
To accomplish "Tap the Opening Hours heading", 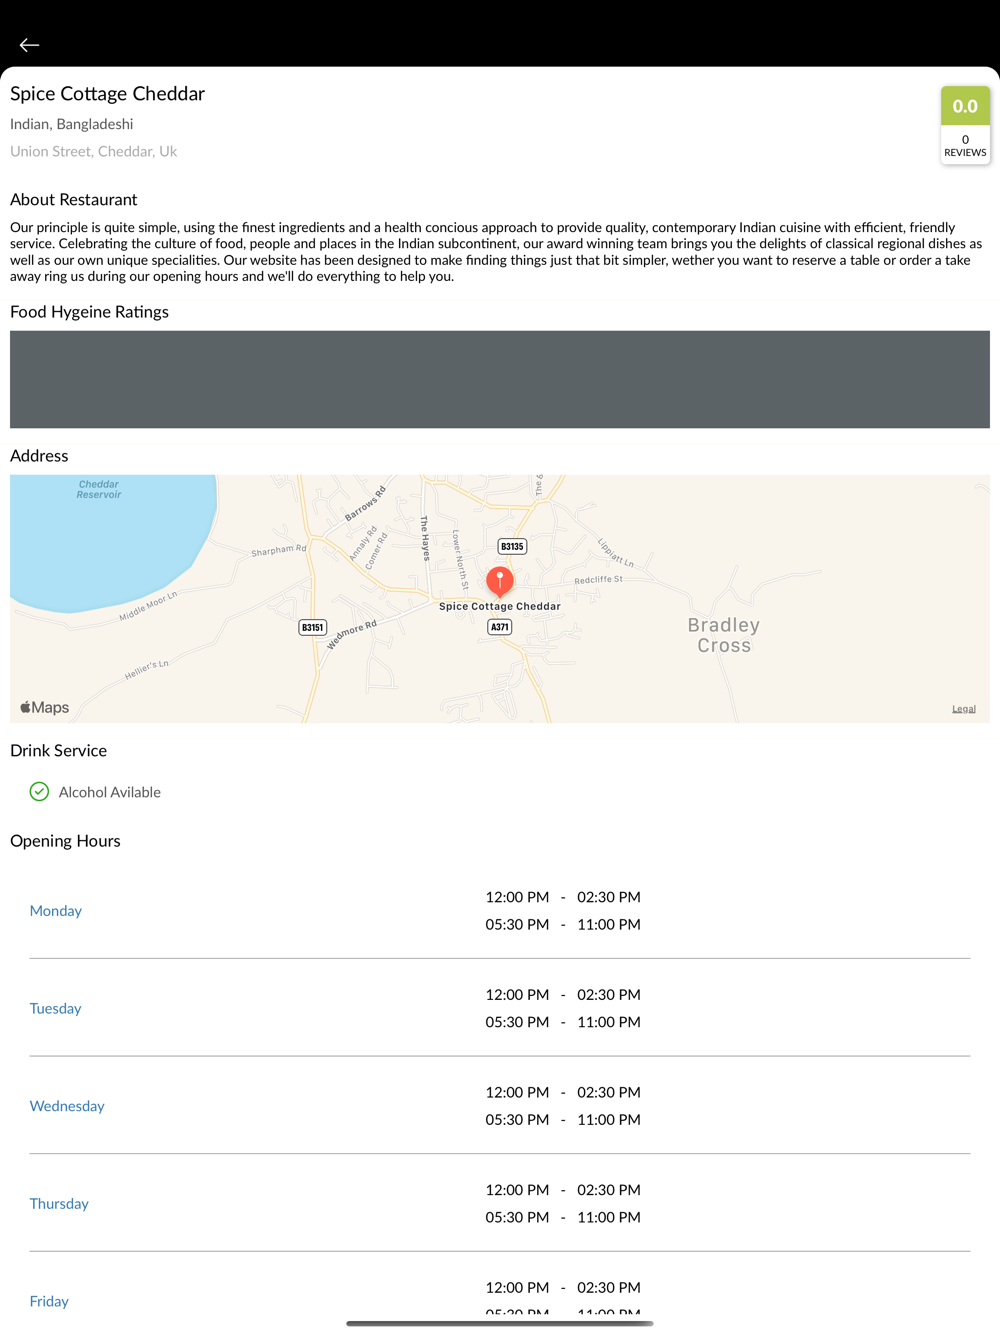I will [x=65, y=841].
